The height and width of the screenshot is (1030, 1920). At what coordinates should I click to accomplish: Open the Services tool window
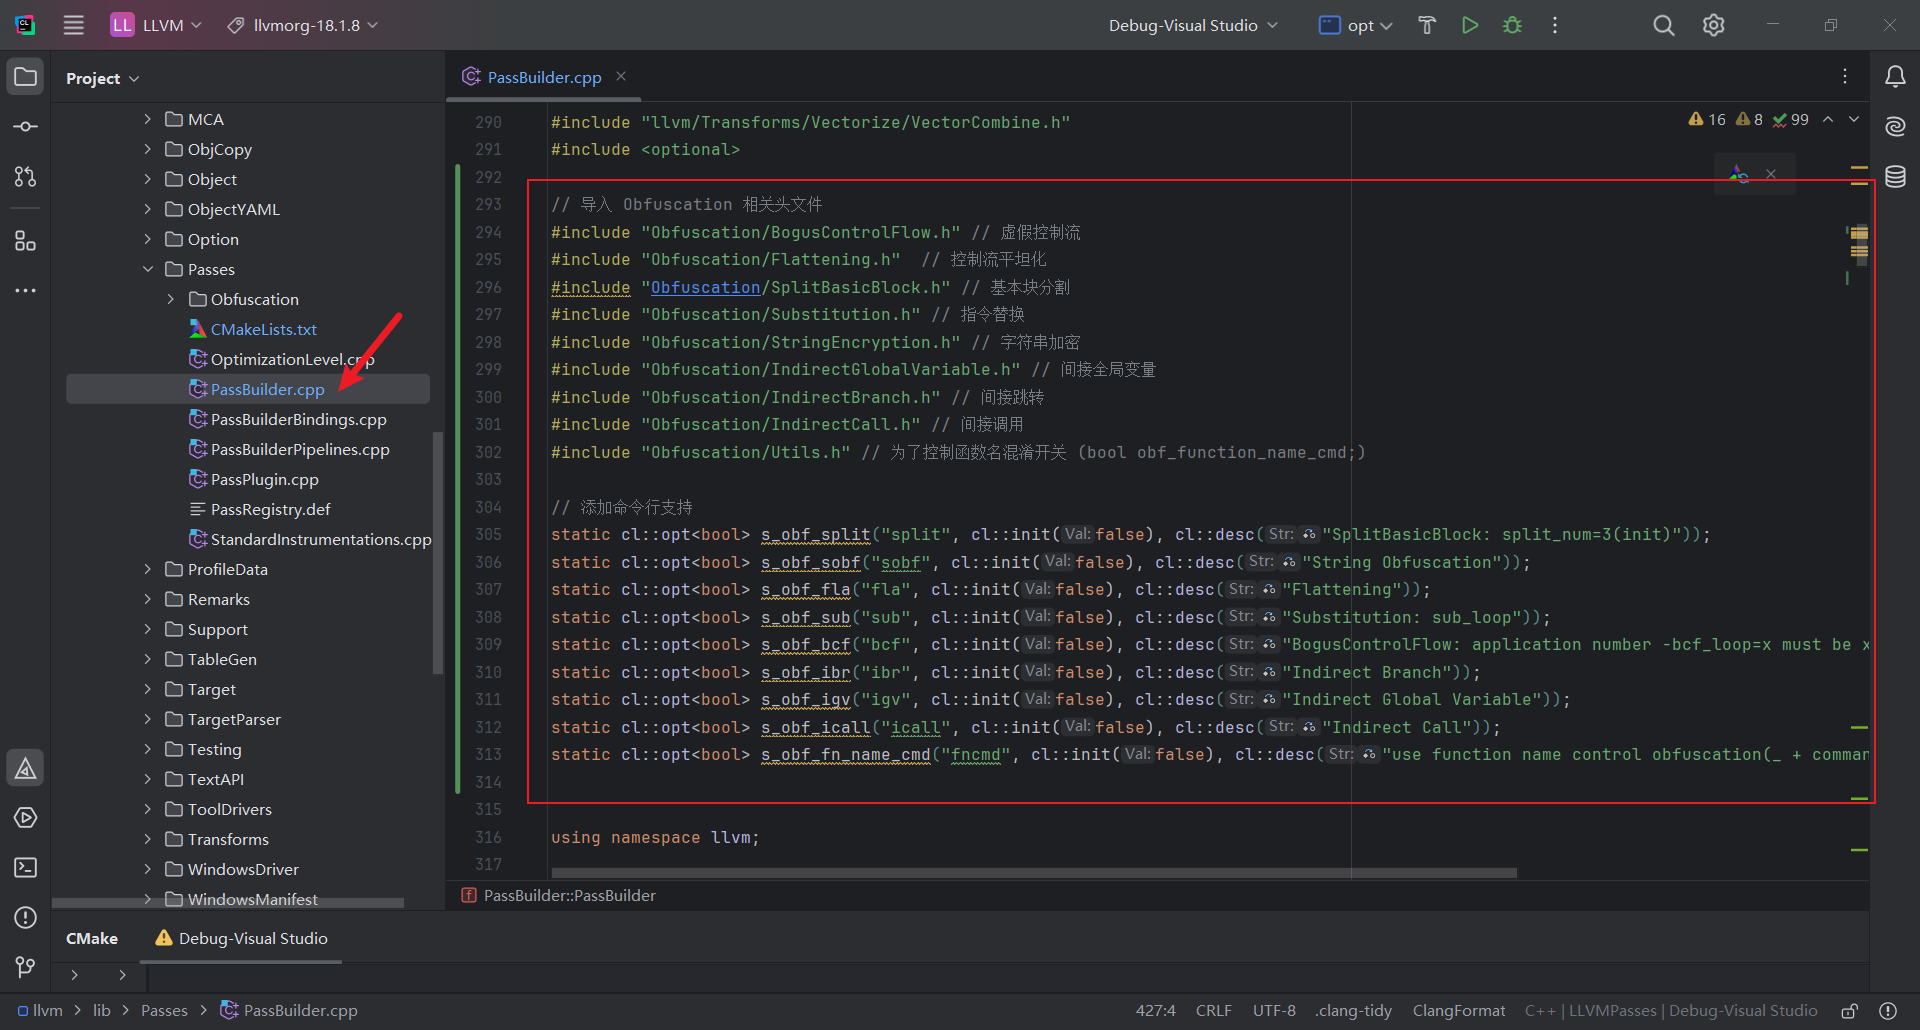click(x=26, y=818)
